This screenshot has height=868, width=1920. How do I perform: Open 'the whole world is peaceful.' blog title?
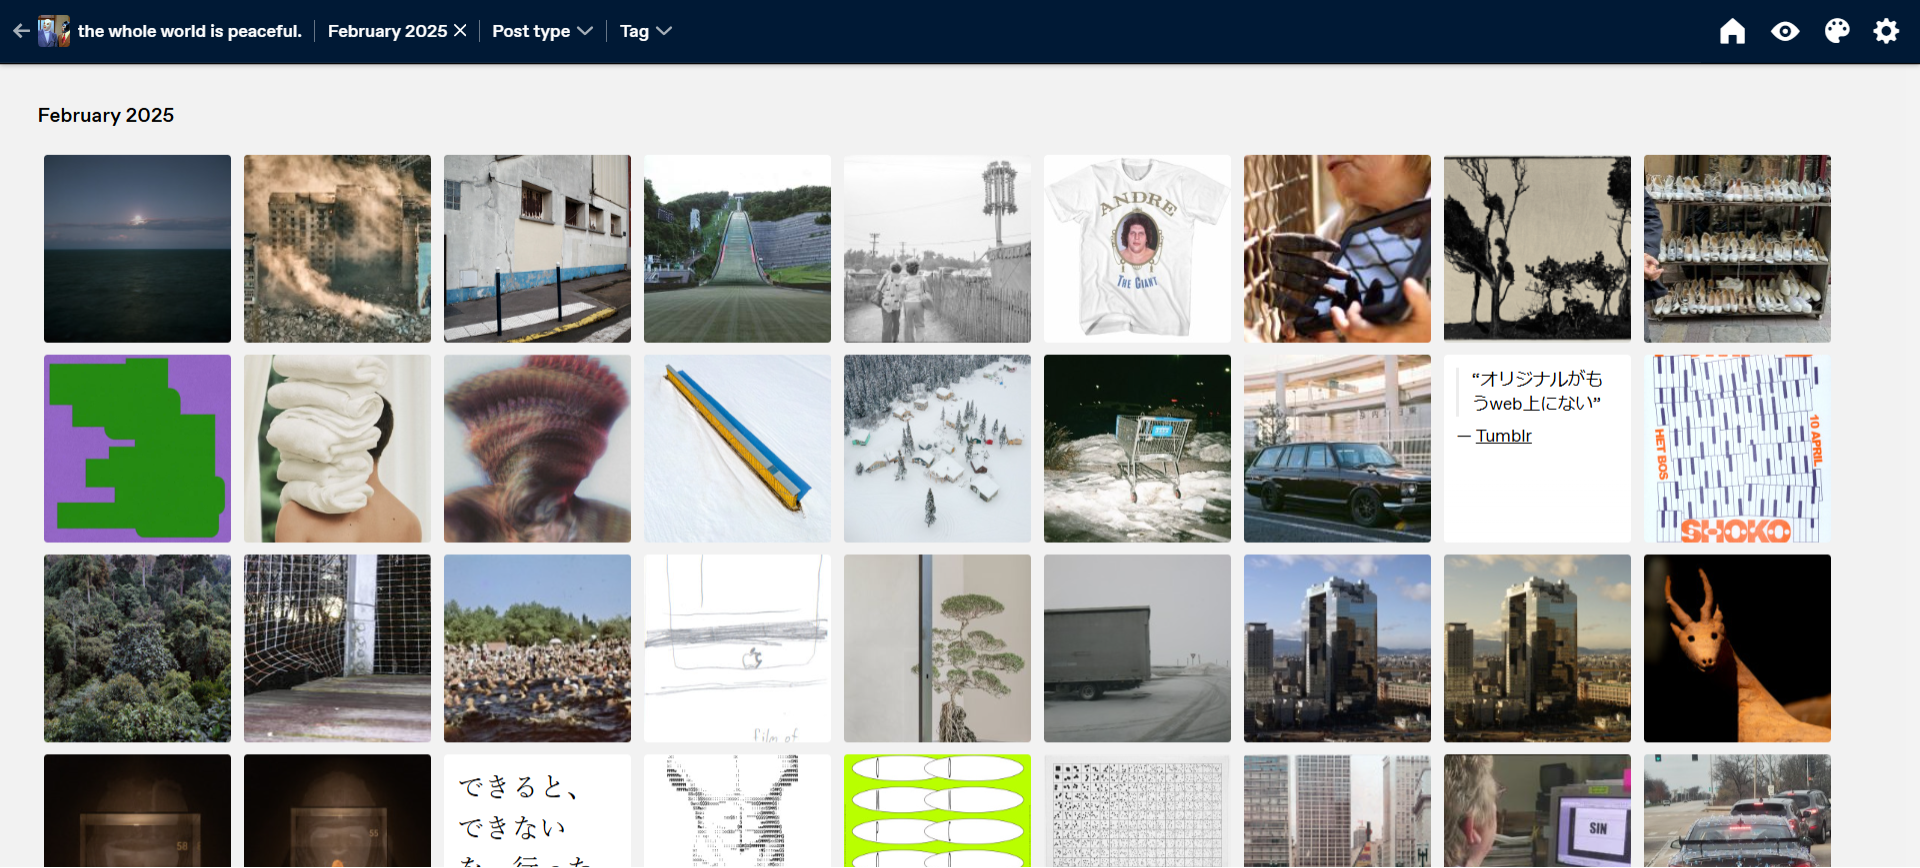click(x=189, y=31)
